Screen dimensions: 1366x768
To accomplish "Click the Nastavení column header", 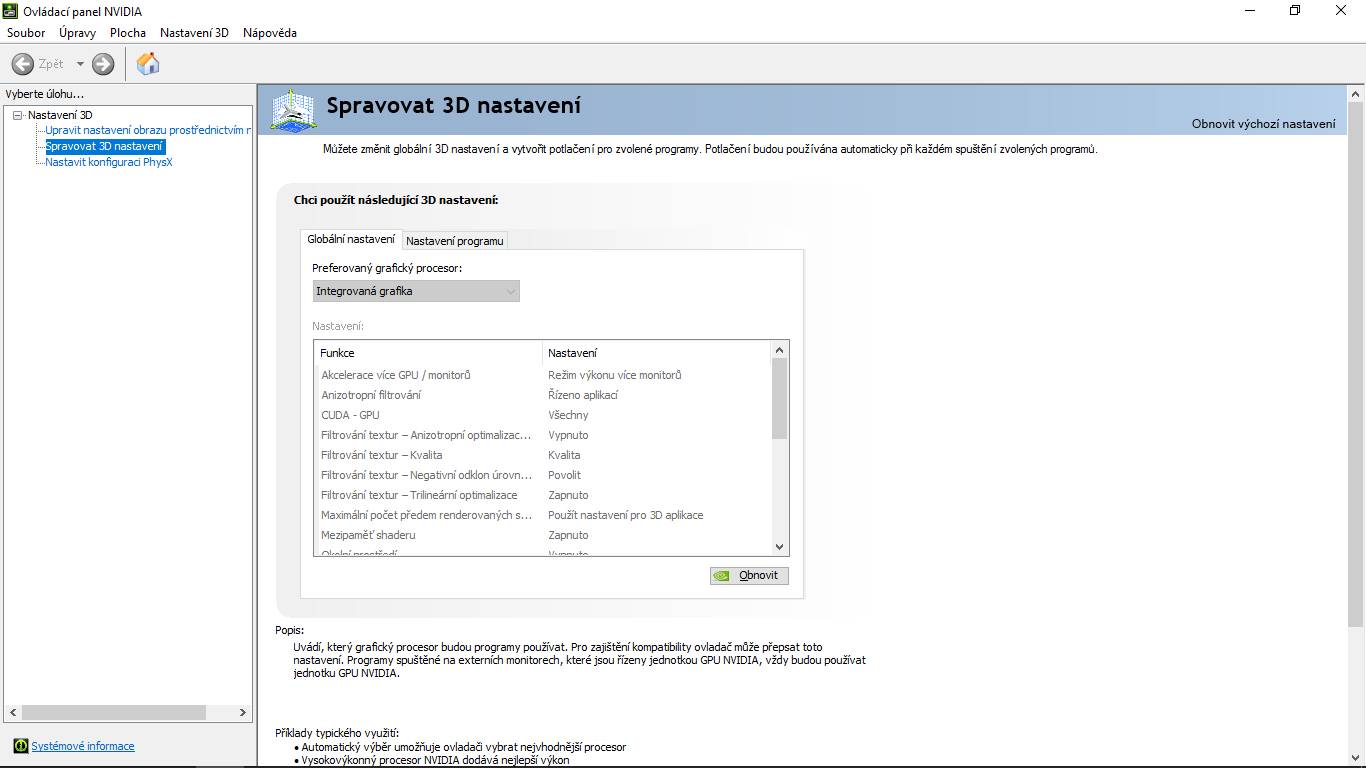I will tap(657, 353).
